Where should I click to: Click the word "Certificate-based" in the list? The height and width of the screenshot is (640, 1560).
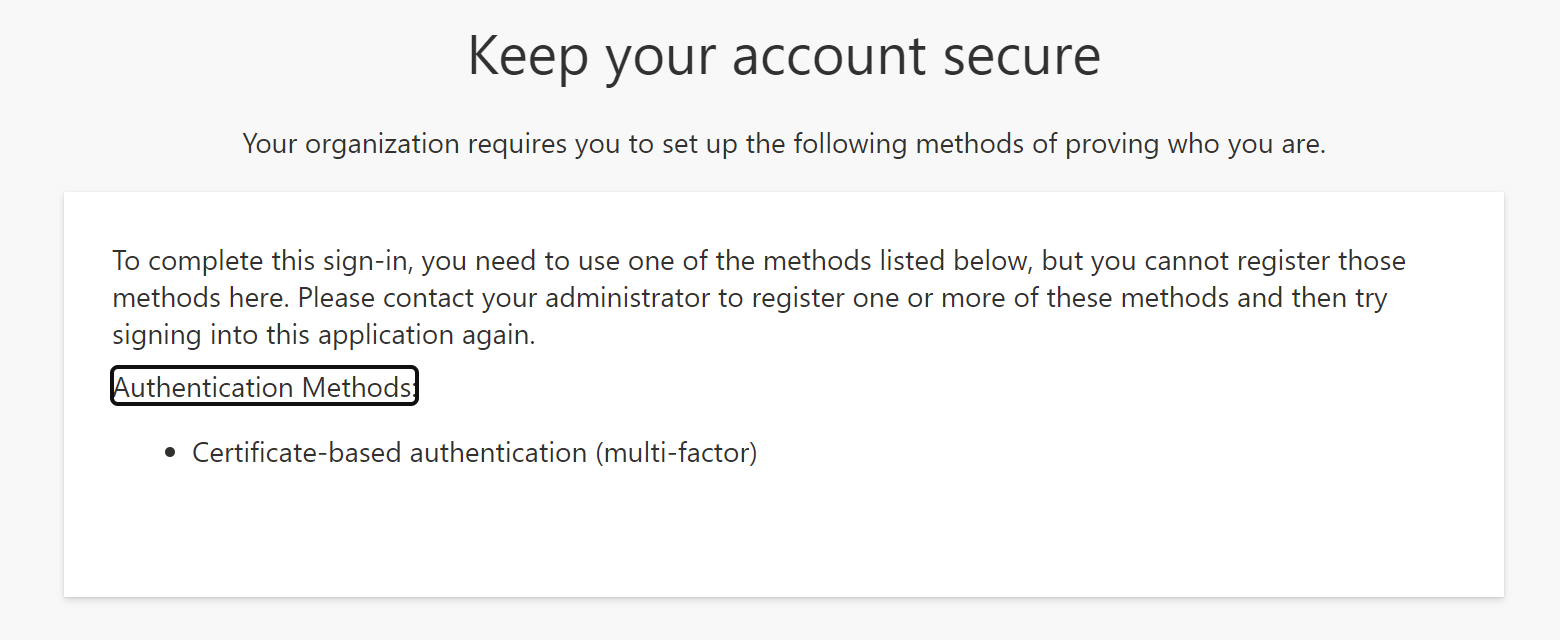click(x=296, y=453)
